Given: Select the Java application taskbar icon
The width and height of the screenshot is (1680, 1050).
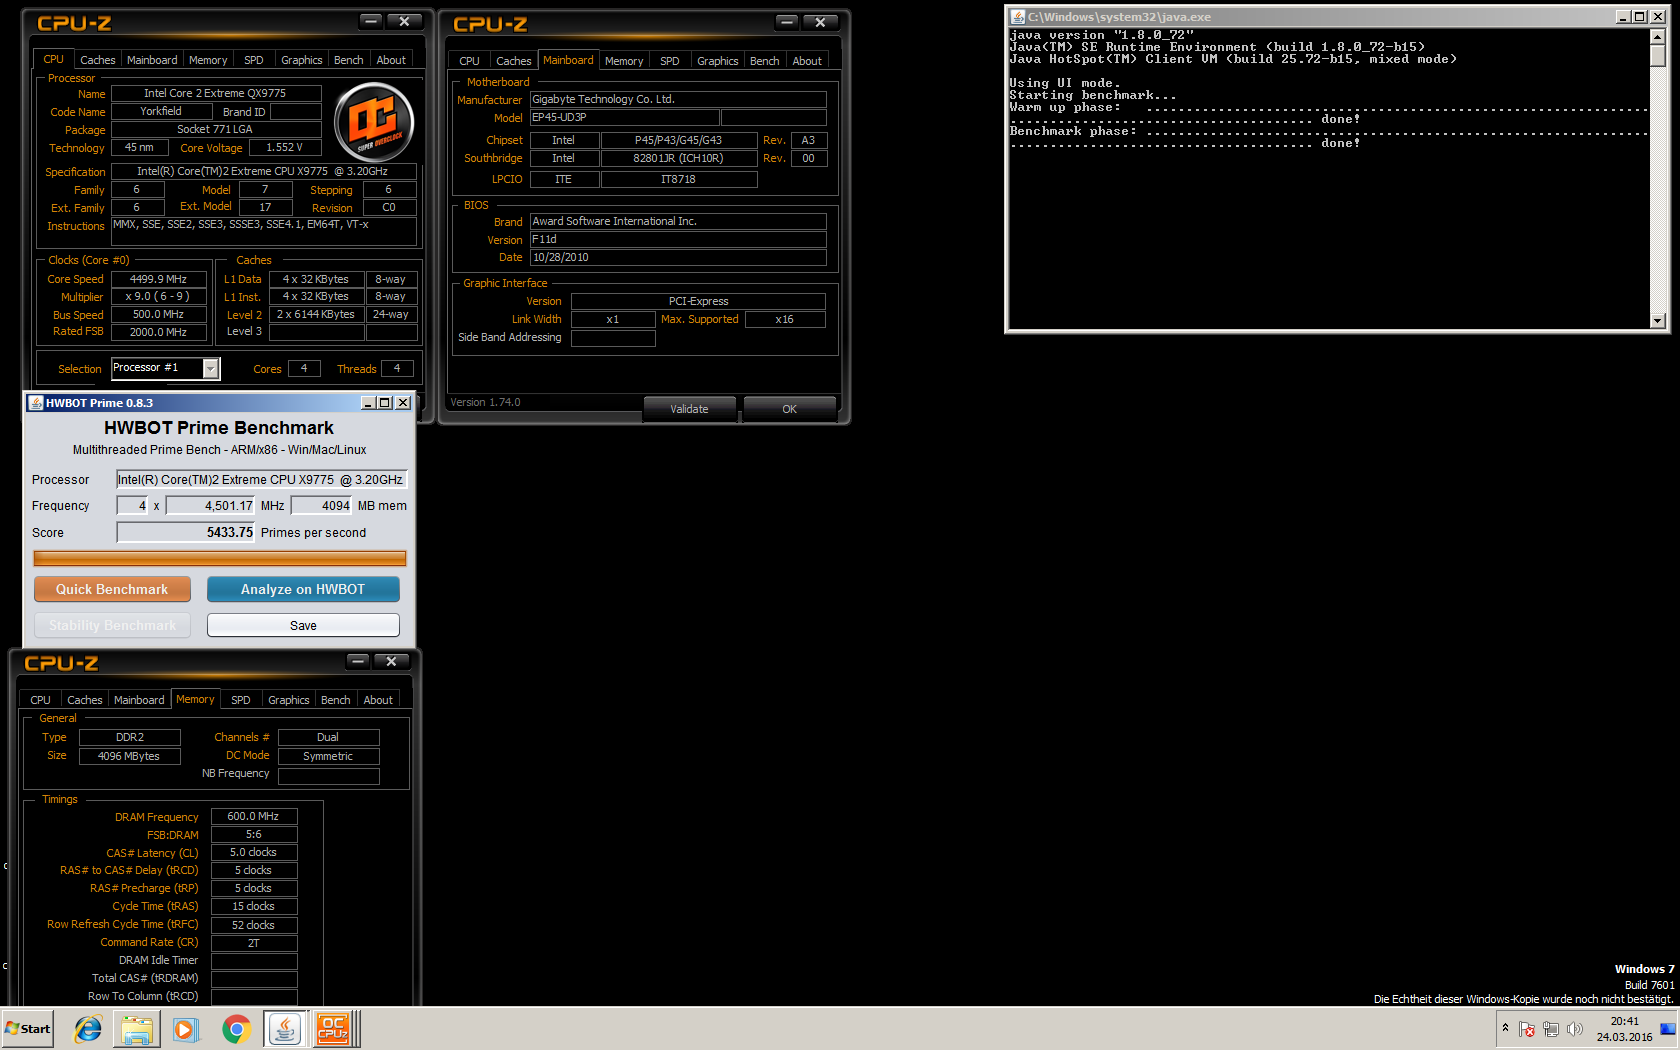Looking at the screenshot, I should coord(285,1029).
